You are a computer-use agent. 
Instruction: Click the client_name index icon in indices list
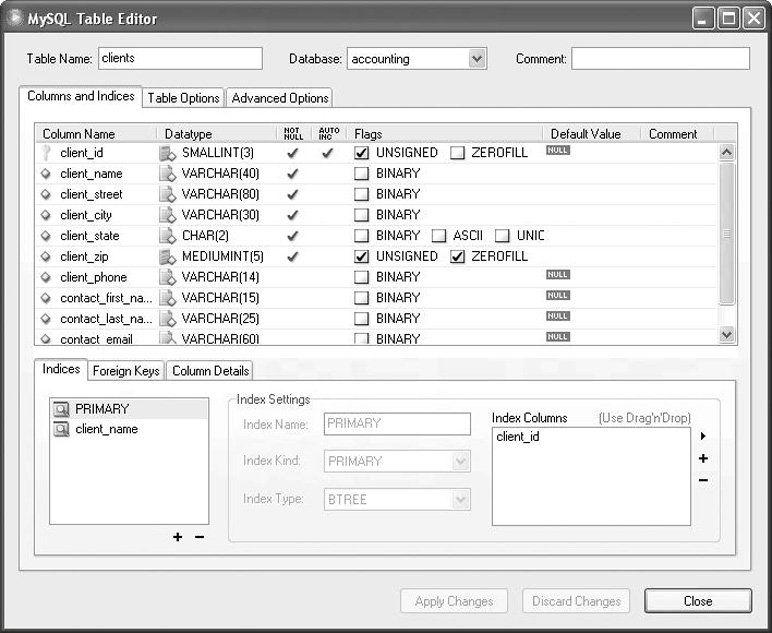click(x=62, y=429)
